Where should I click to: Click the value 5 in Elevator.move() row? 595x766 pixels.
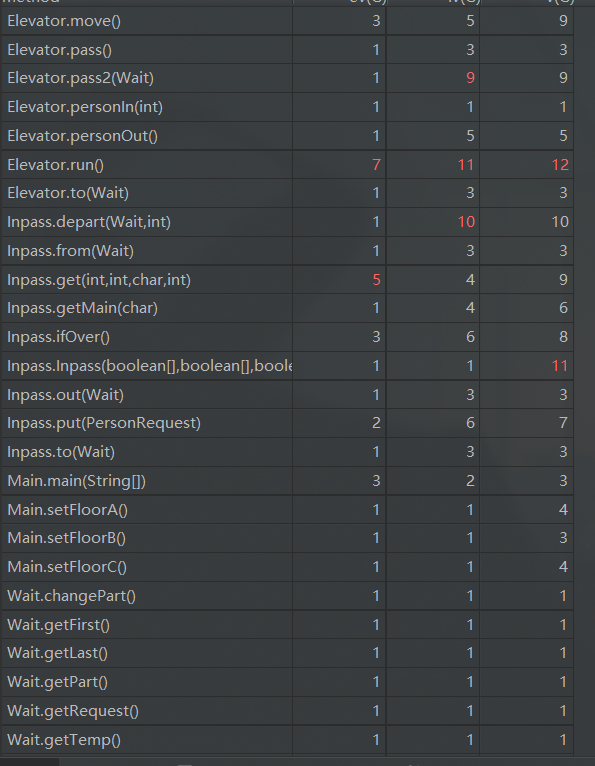pos(470,21)
